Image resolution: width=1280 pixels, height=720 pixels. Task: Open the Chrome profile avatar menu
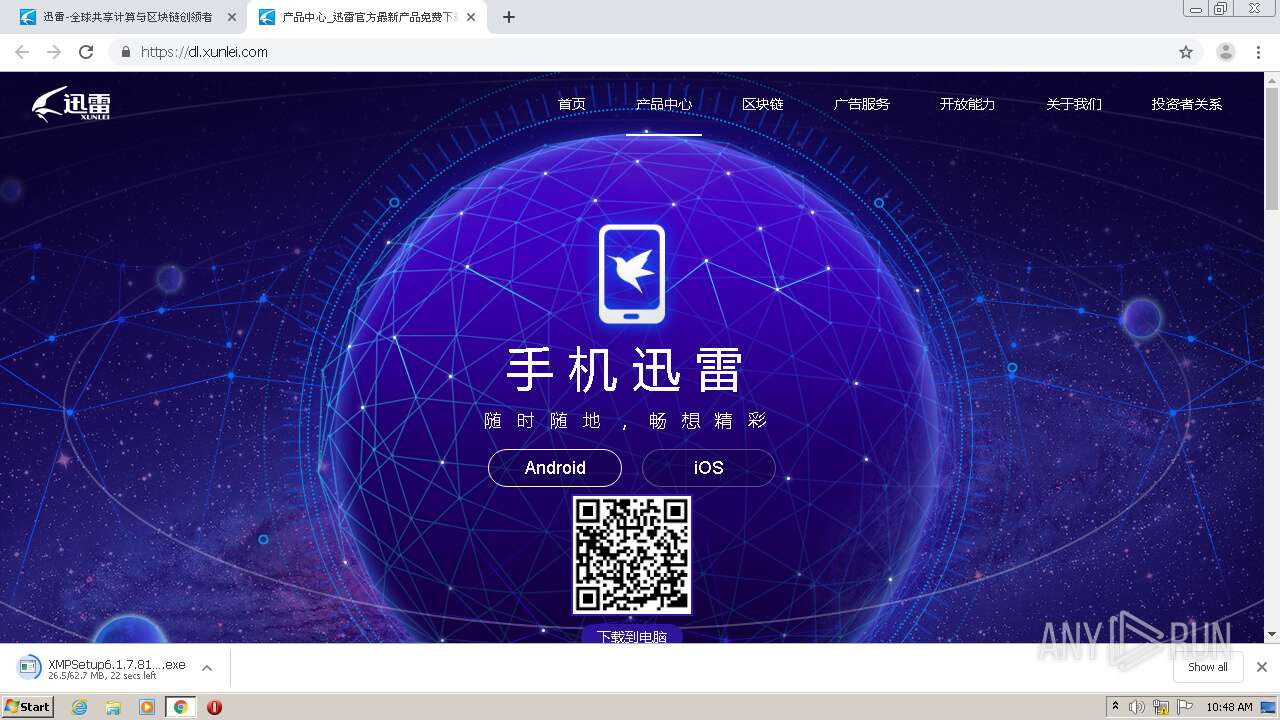[1226, 52]
